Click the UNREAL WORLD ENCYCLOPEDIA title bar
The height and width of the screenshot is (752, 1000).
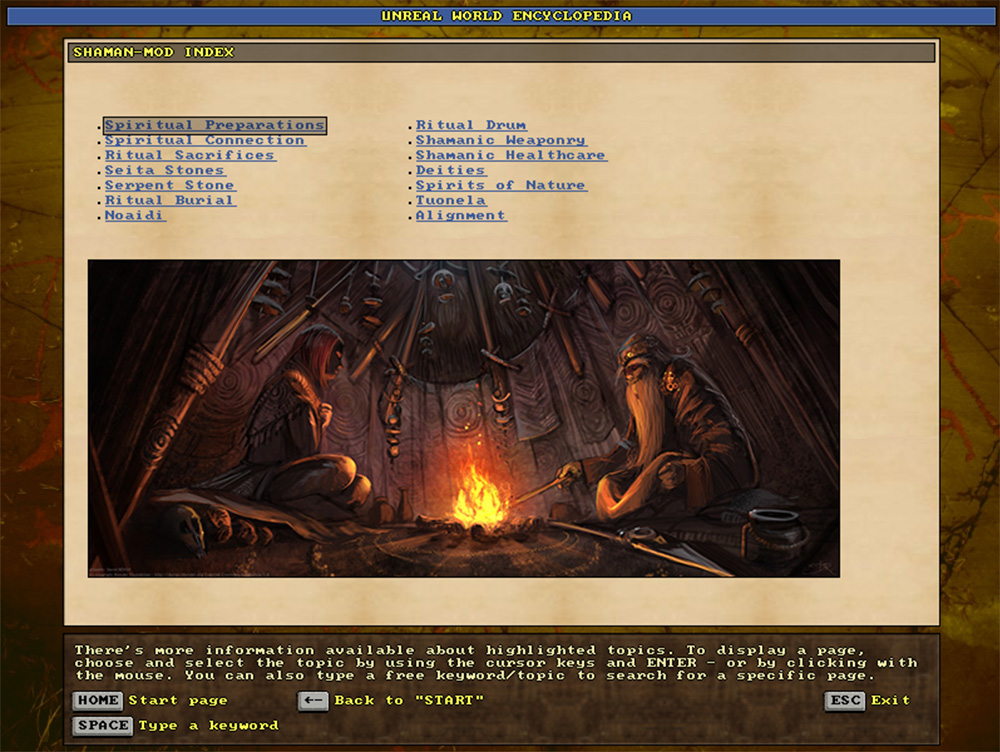(501, 16)
